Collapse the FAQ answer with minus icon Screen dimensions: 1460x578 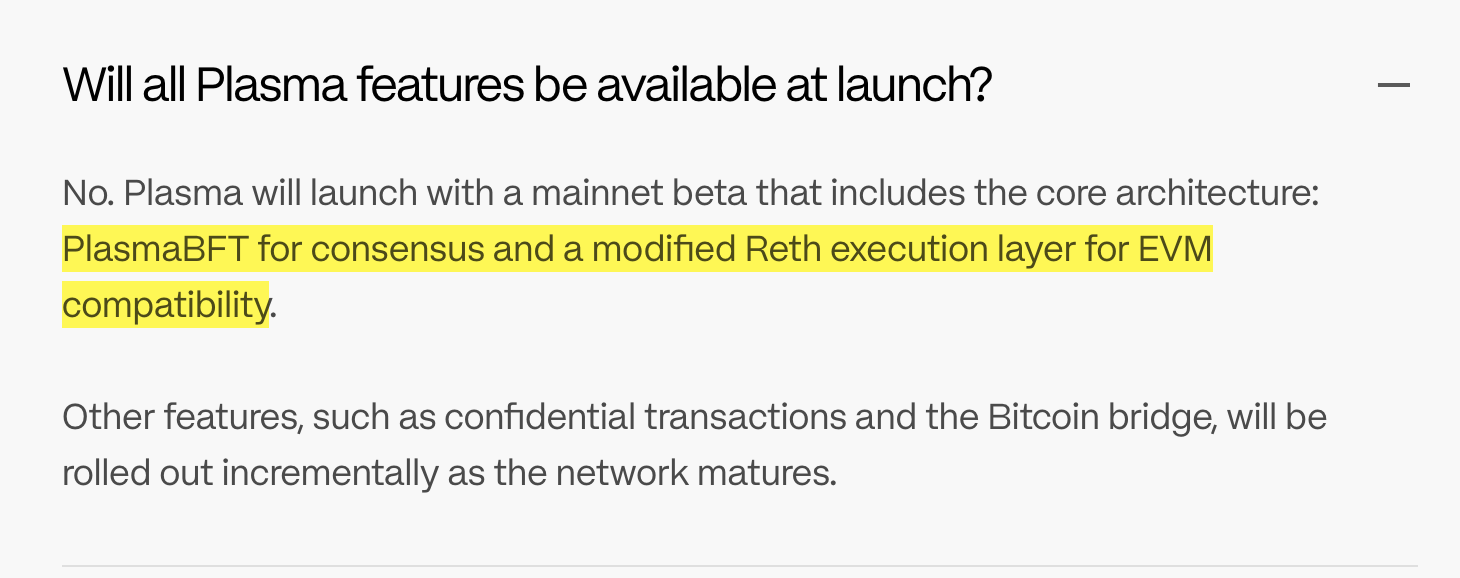point(1393,86)
